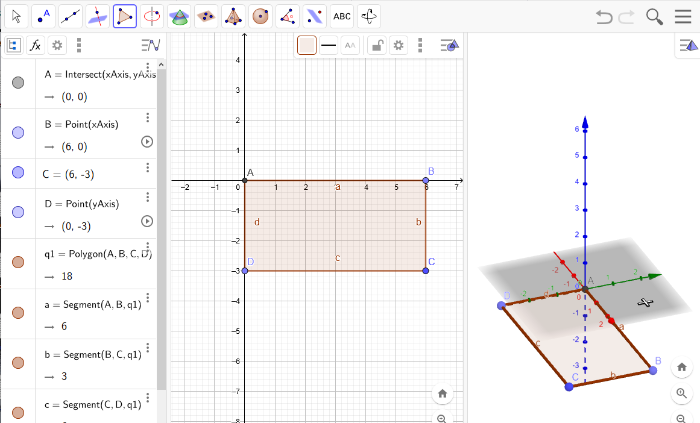This screenshot has height=423, width=700.
Task: Open graphics view settings gear
Action: click(398, 45)
